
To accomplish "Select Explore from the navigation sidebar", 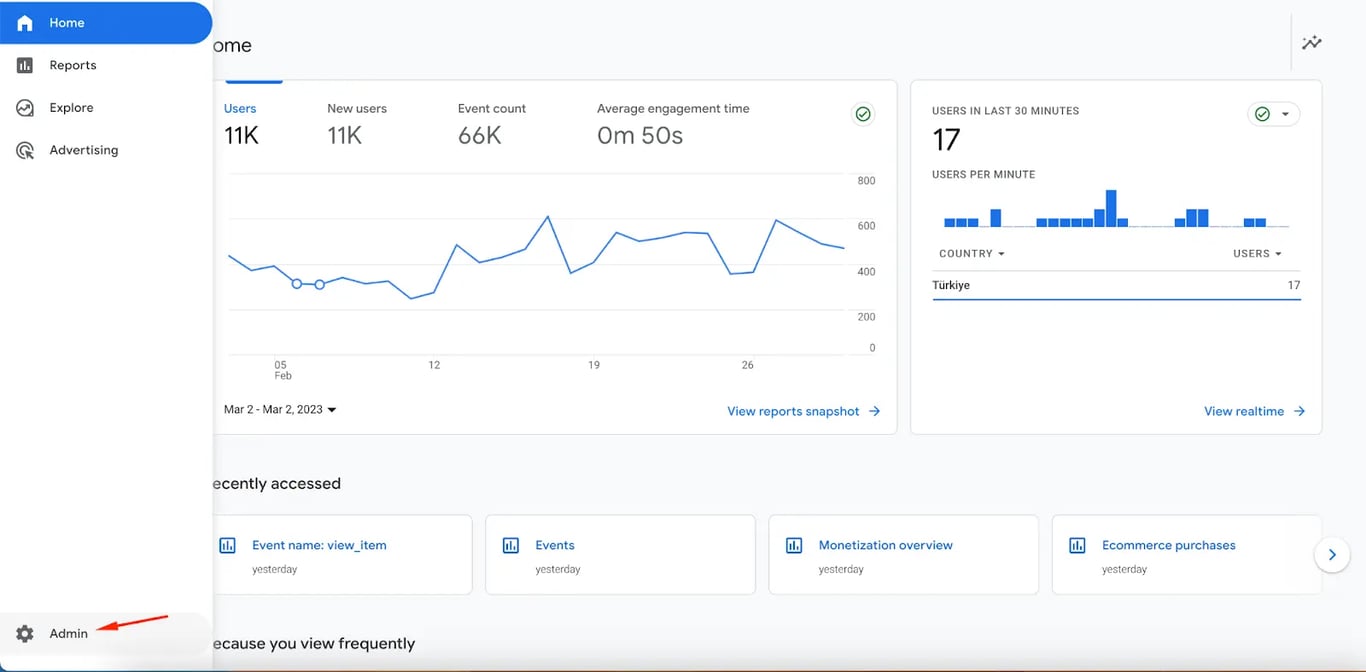I will tap(69, 107).
